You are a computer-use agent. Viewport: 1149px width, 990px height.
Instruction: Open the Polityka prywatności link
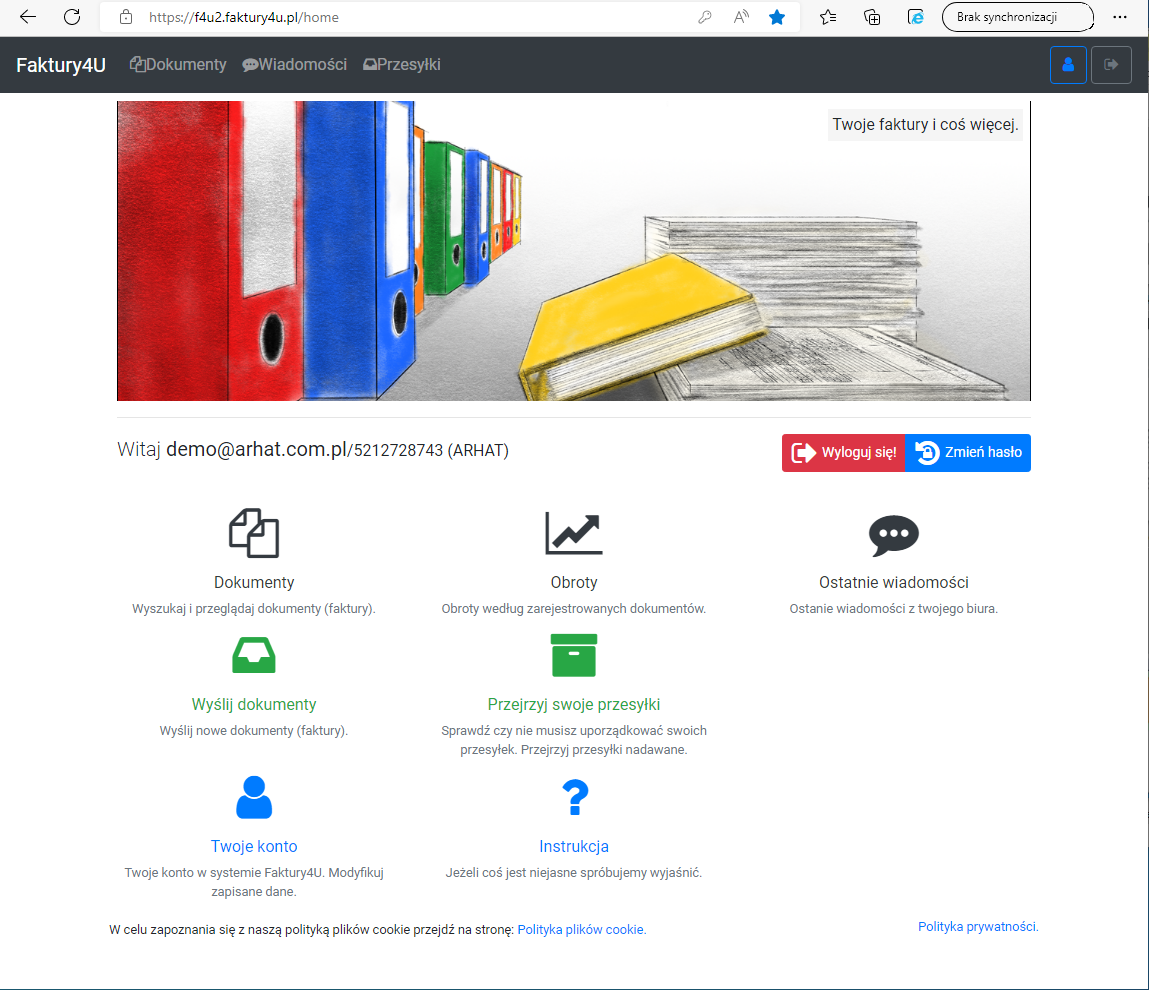[x=978, y=927]
